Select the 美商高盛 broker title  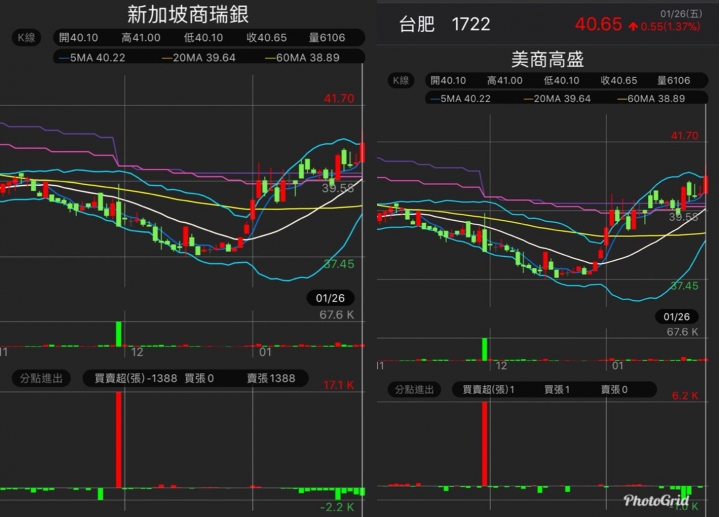(x=547, y=60)
